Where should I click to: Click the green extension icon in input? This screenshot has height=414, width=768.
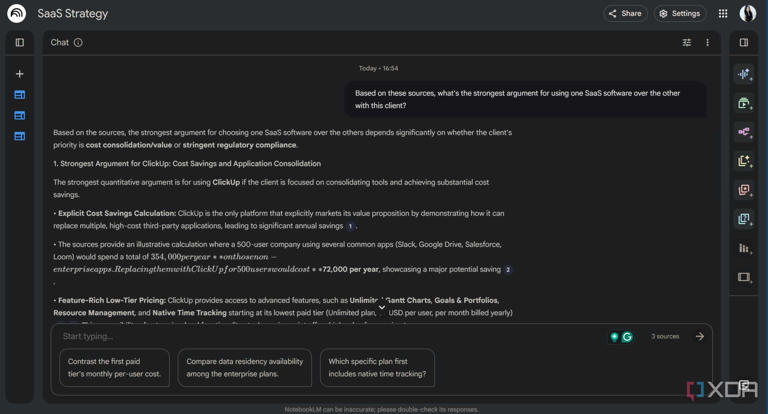coord(614,337)
